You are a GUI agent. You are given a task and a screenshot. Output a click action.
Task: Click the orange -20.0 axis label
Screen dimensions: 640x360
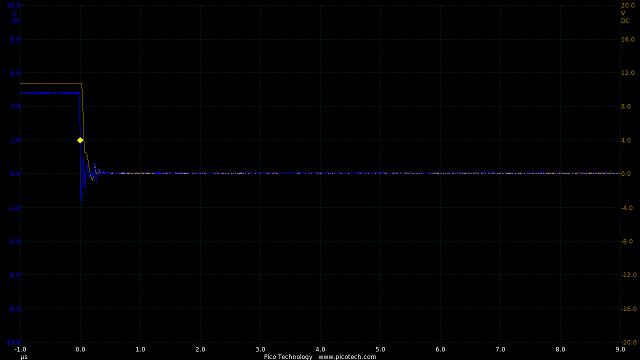pyautogui.click(x=628, y=342)
